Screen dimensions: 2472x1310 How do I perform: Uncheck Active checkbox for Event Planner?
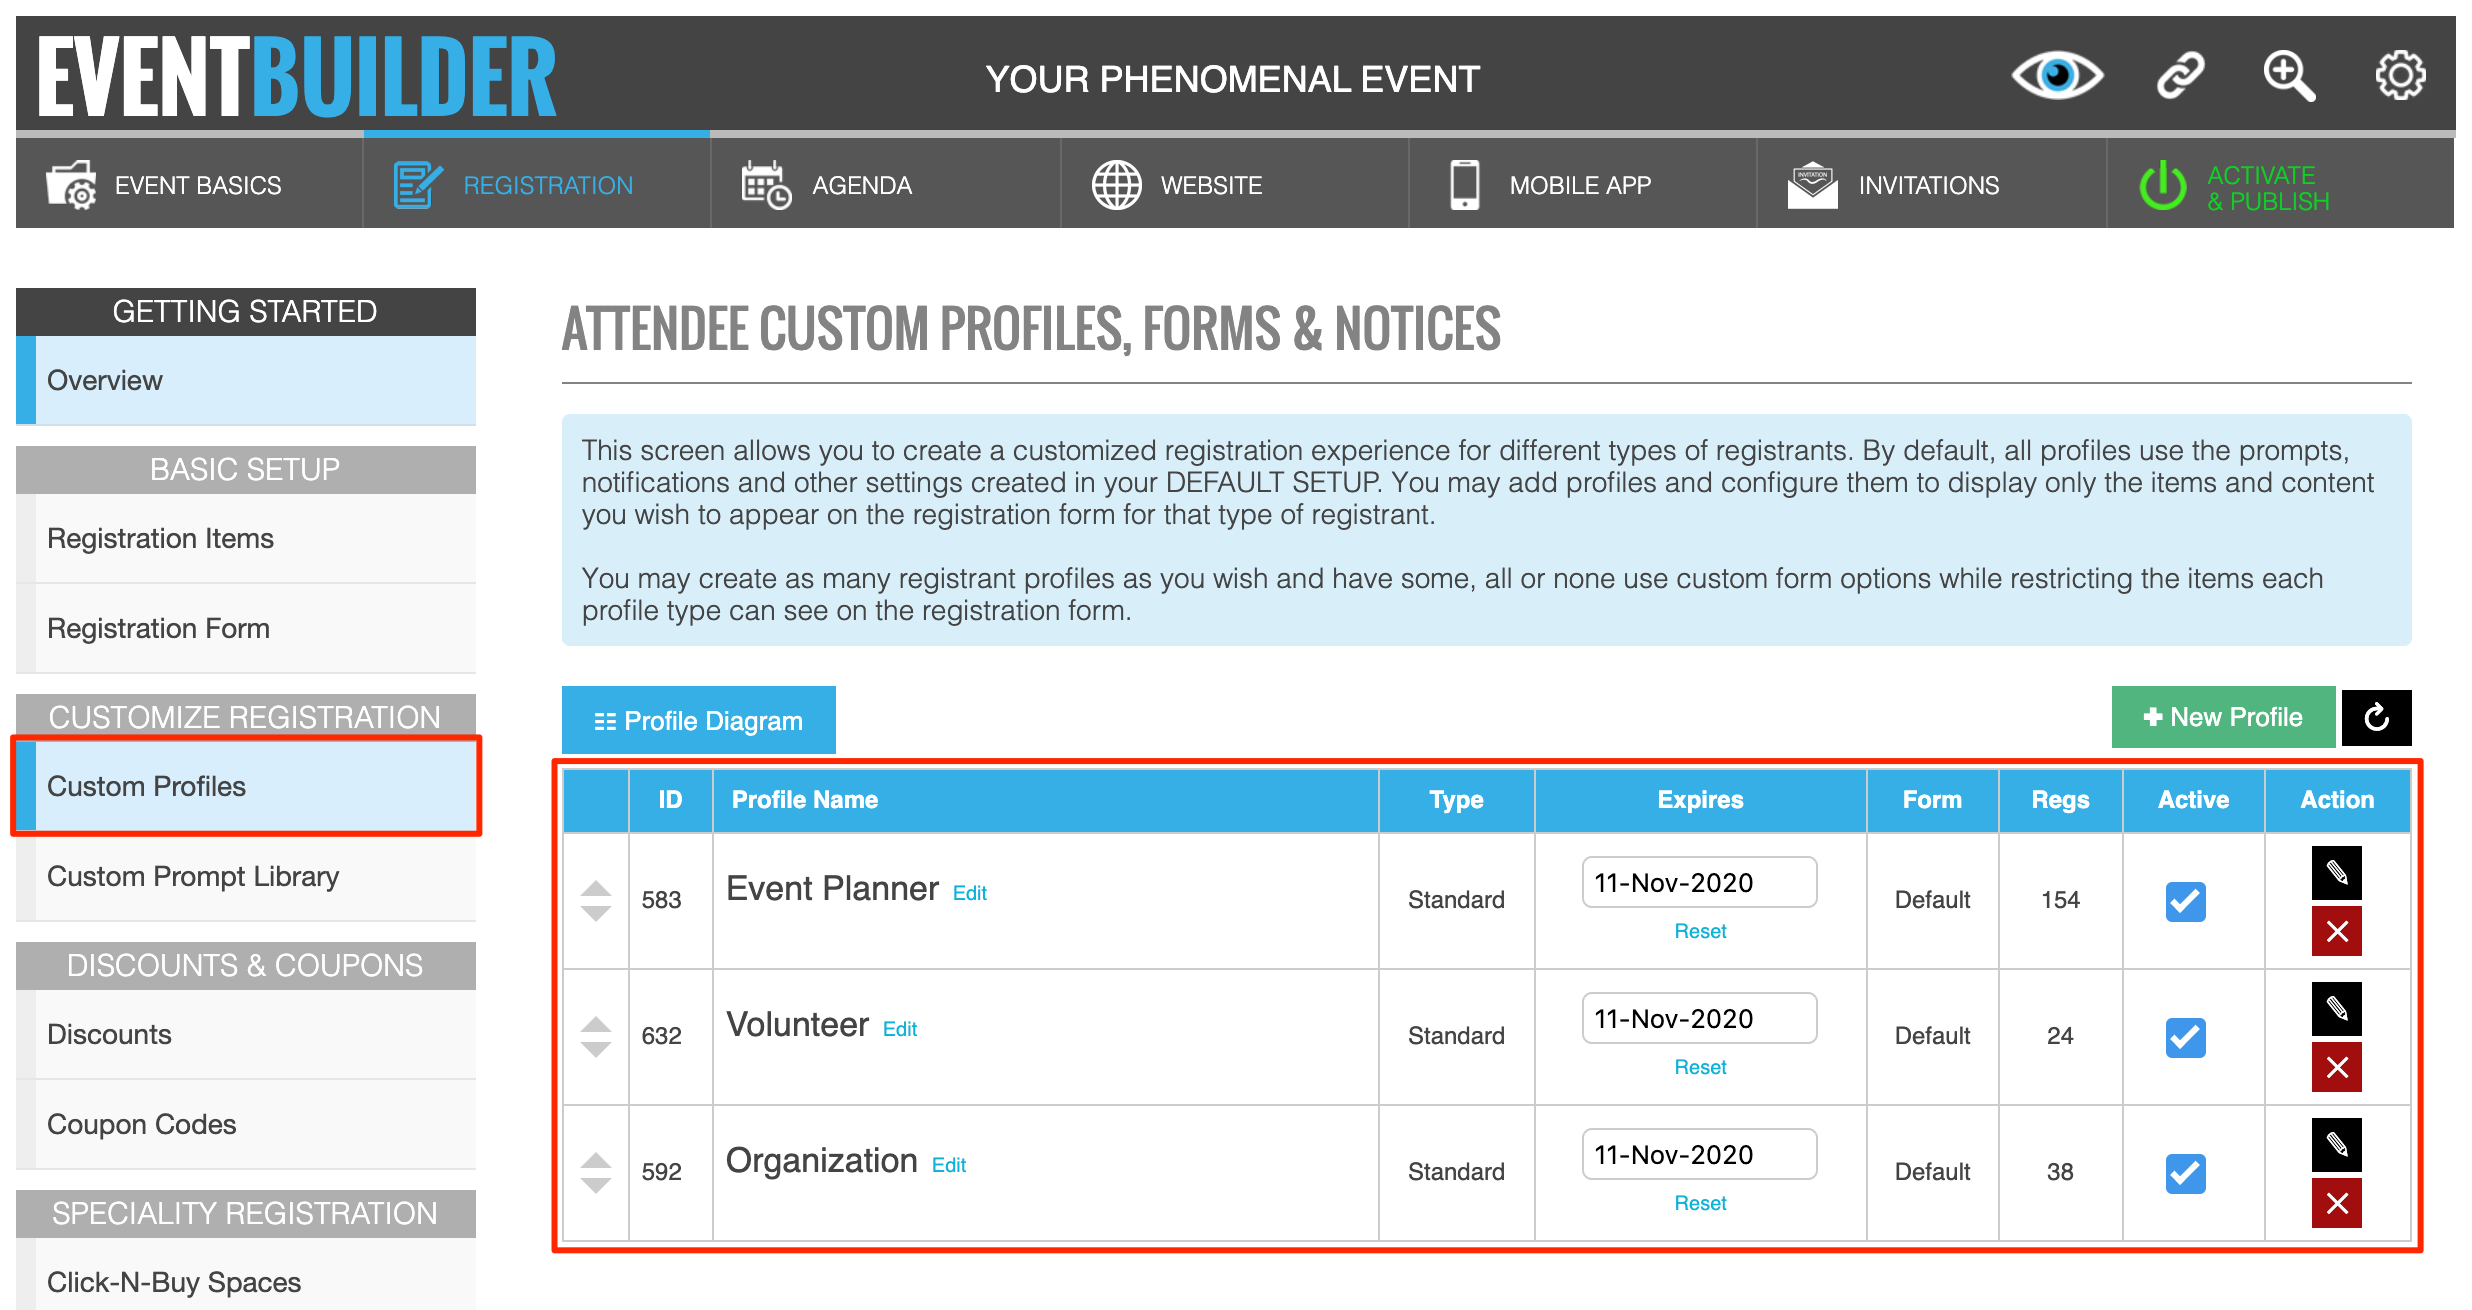(2185, 901)
